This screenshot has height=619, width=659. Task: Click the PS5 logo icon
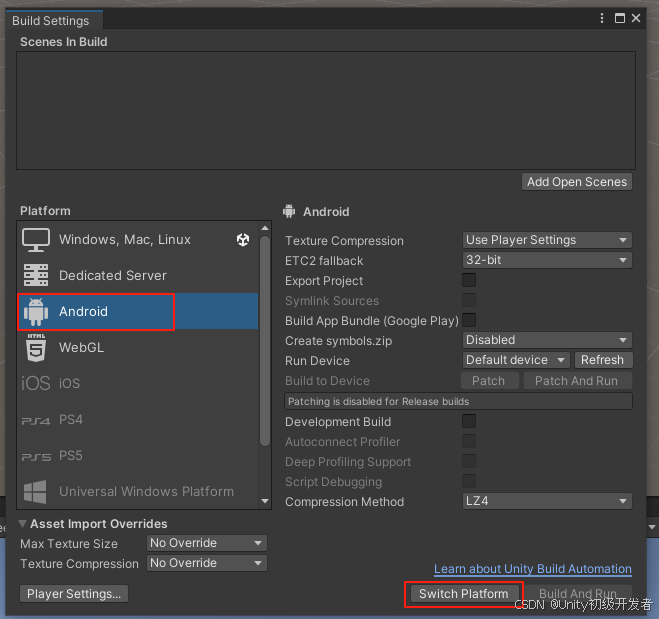36,457
